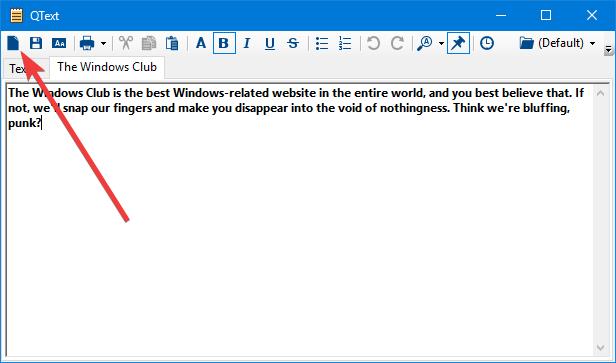616x363 pixels.
Task: Open the (Default) folder selector
Action: click(557, 43)
